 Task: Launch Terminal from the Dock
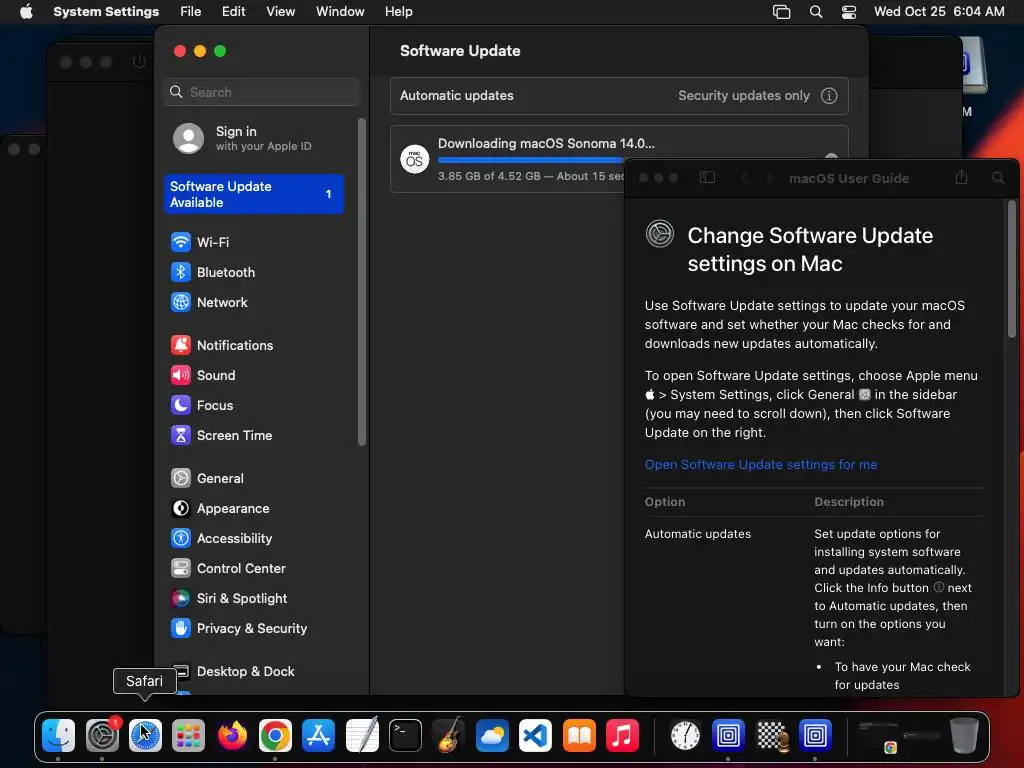405,735
